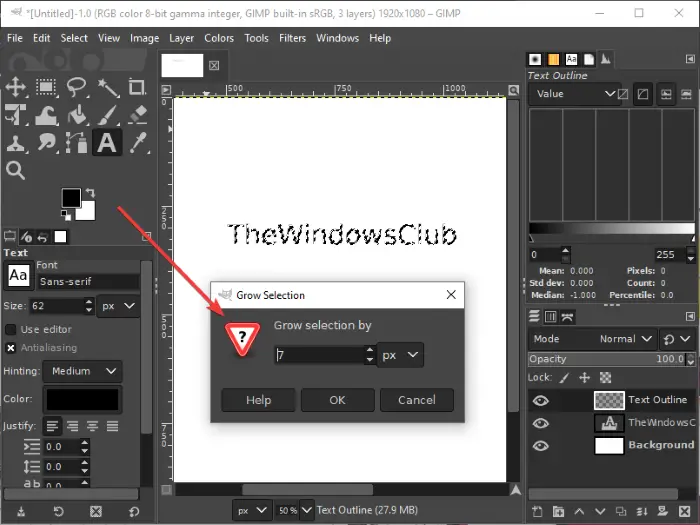The height and width of the screenshot is (525, 700).
Task: Toggle the Antialiasing checkbox
Action: [11, 348]
